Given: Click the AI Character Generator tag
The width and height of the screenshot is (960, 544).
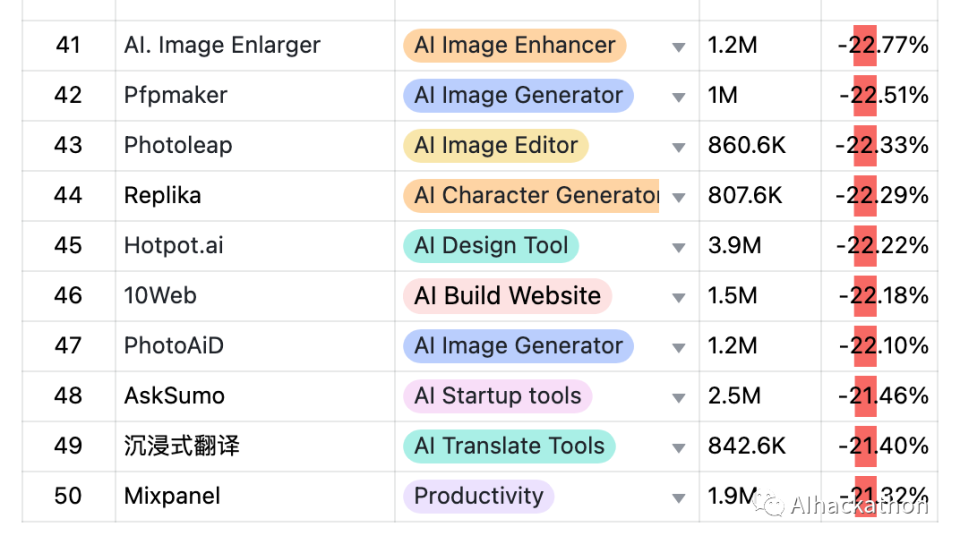Looking at the screenshot, I should (x=531, y=195).
